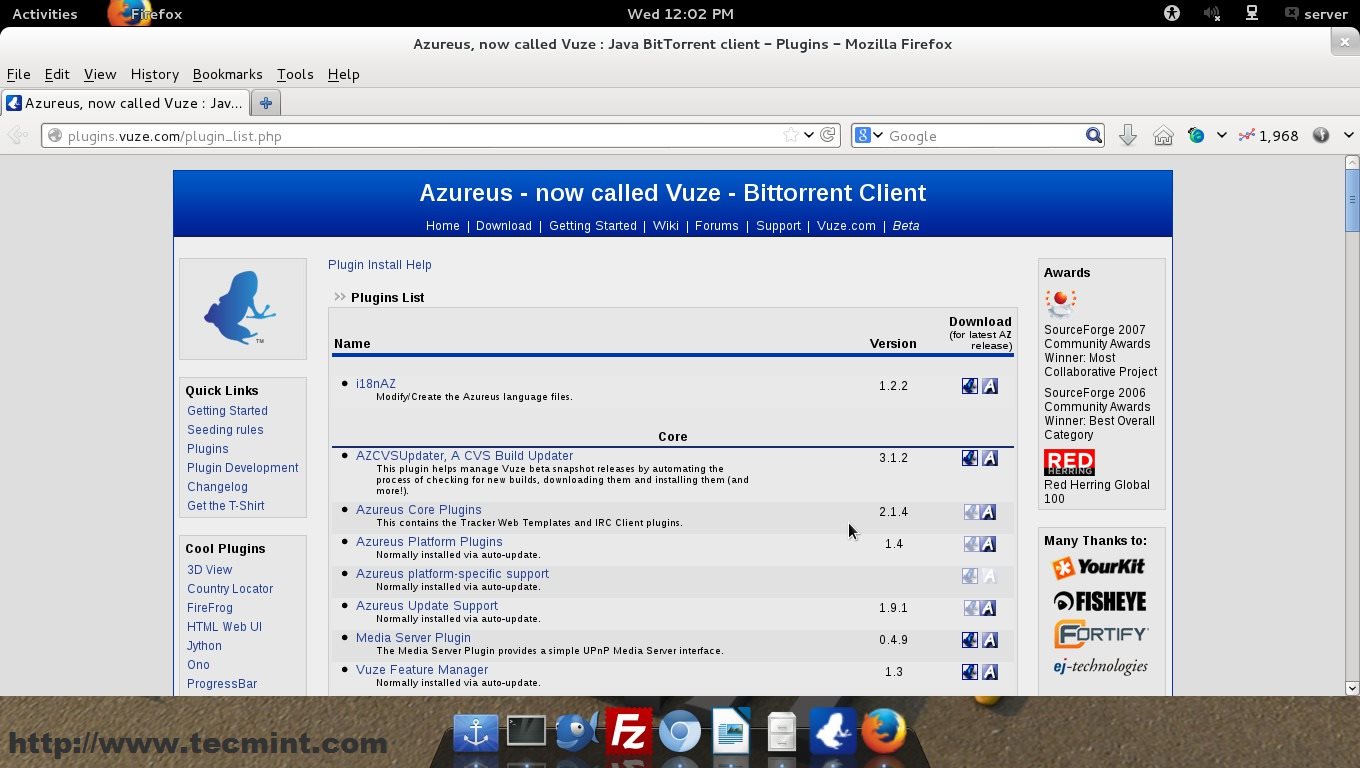Image resolution: width=1360 pixels, height=768 pixels.
Task: Click the anchor icon in the dock
Action: click(476, 733)
